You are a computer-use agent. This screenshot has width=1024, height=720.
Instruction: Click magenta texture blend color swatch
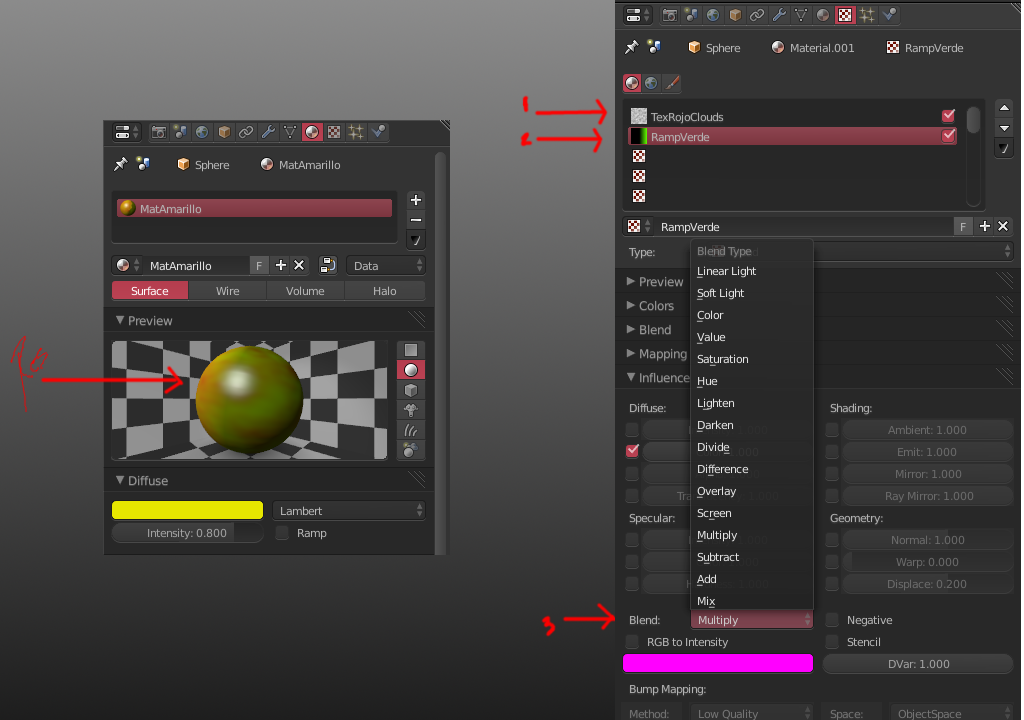tap(718, 663)
